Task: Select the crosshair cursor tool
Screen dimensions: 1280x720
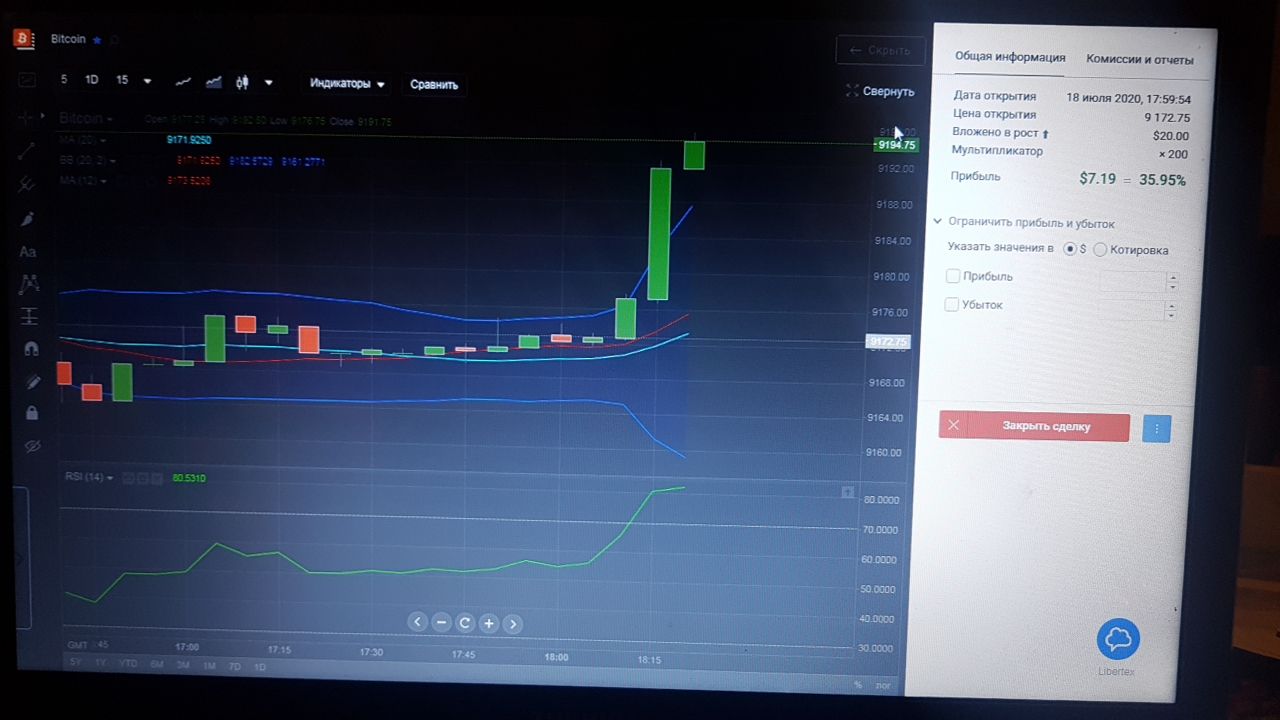Action: [x=25, y=118]
